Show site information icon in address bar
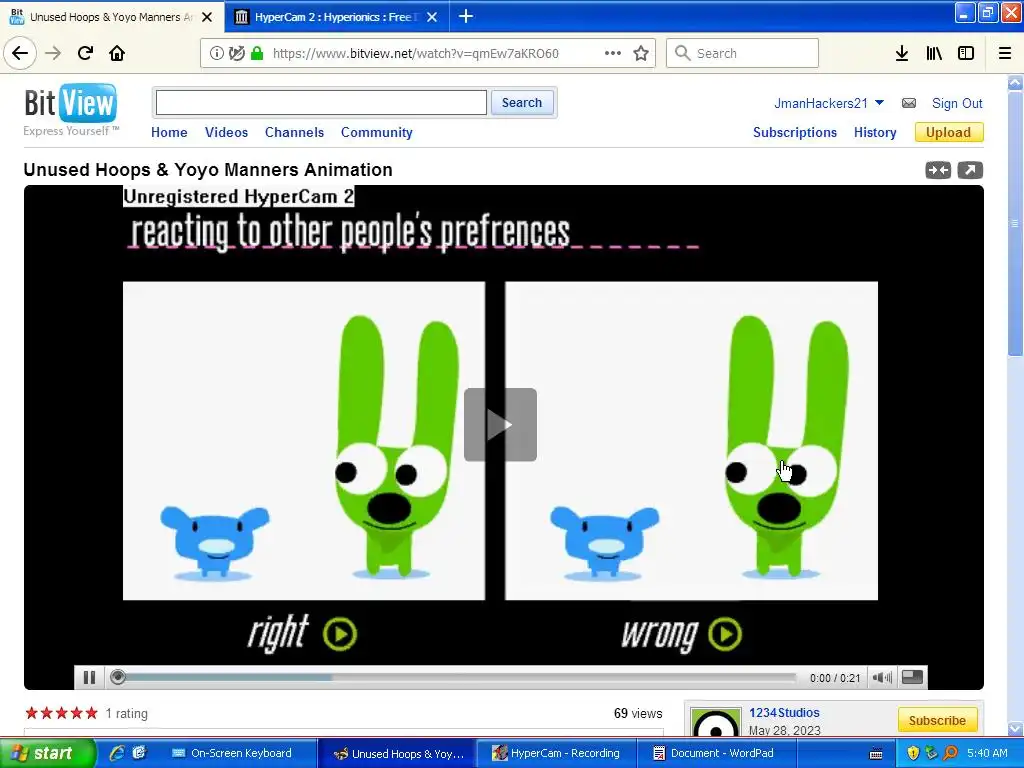The image size is (1024, 768). click(x=217, y=54)
